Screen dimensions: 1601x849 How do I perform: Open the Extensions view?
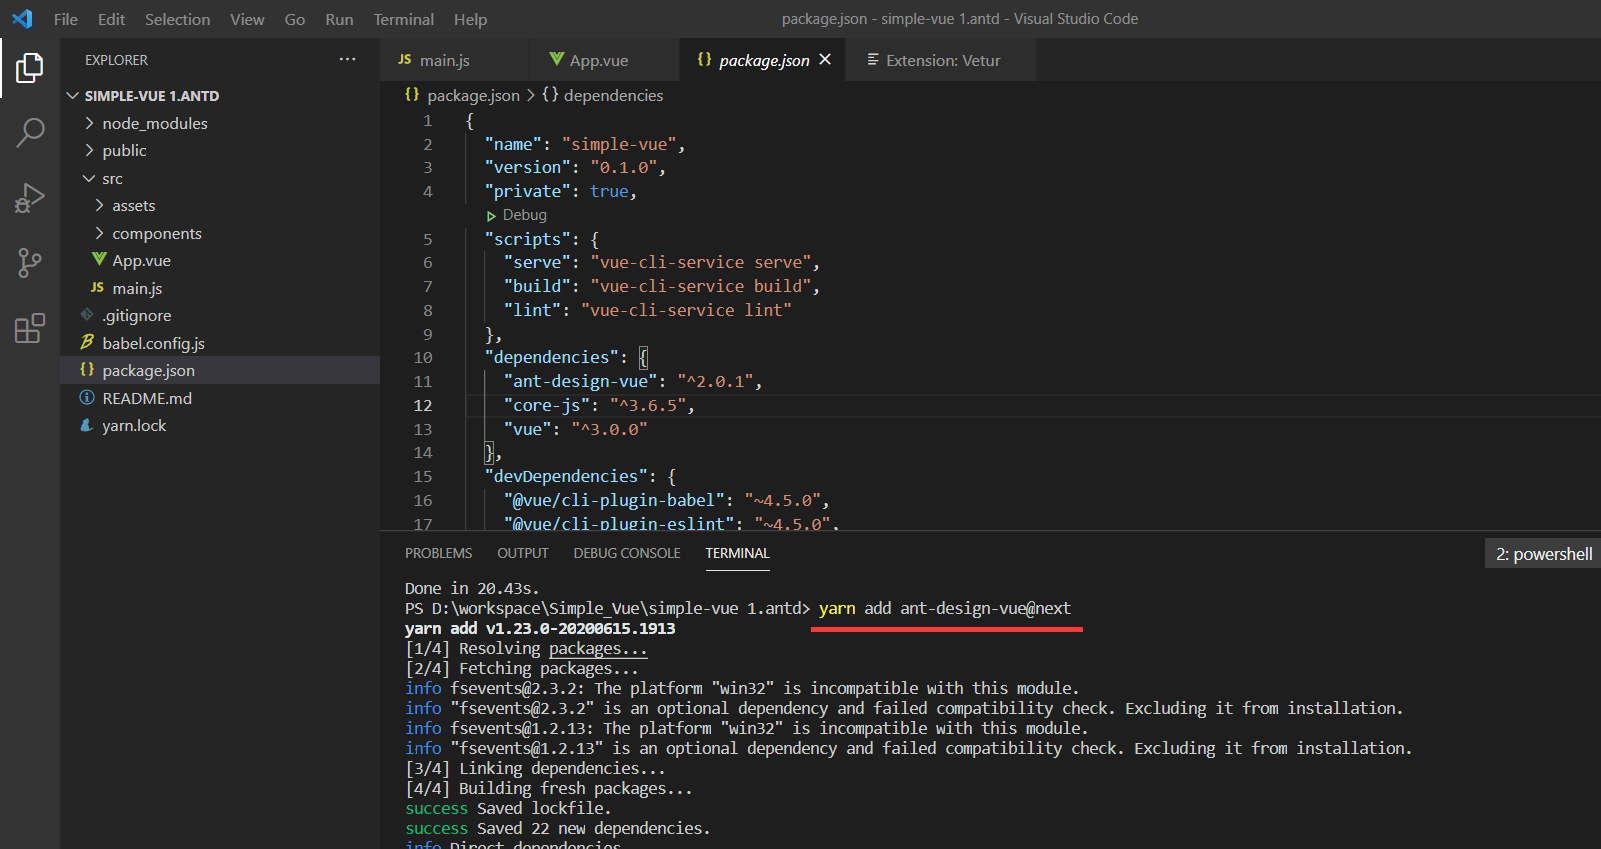[30, 328]
